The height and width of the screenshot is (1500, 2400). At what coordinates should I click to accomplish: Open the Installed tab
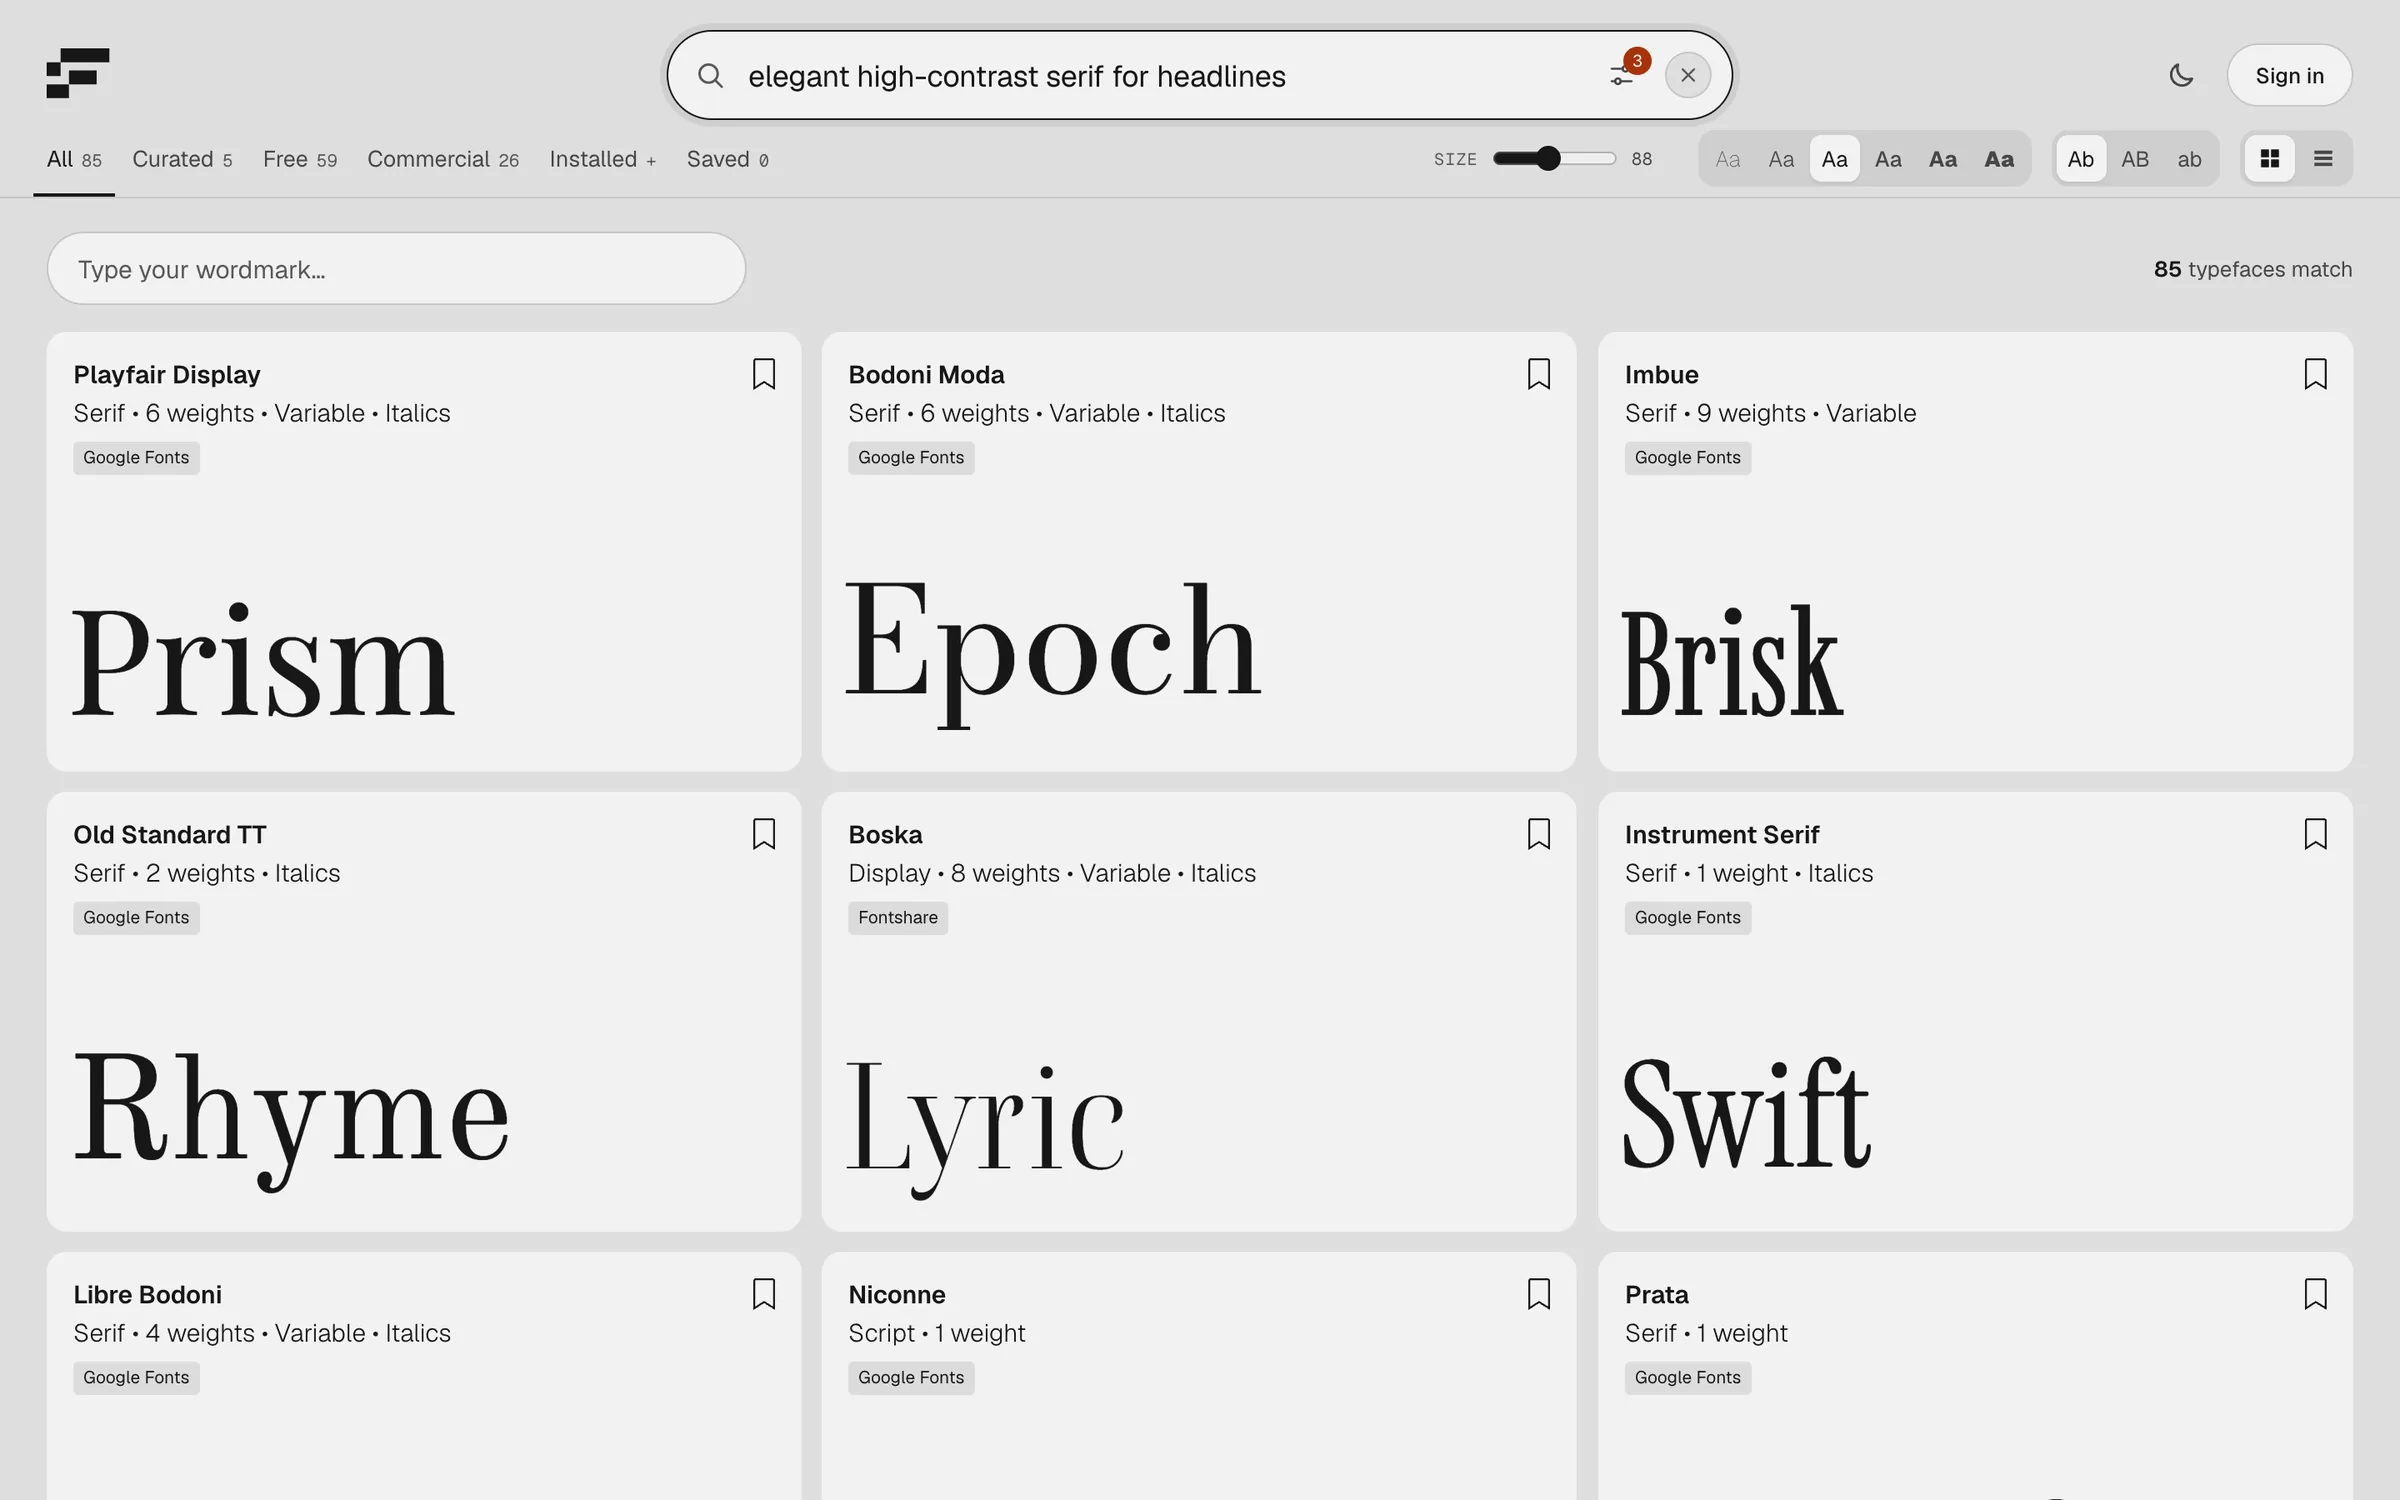tap(603, 159)
